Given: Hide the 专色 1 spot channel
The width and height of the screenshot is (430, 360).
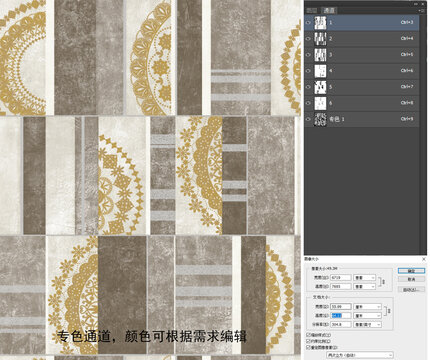Looking at the screenshot, I should [308, 119].
